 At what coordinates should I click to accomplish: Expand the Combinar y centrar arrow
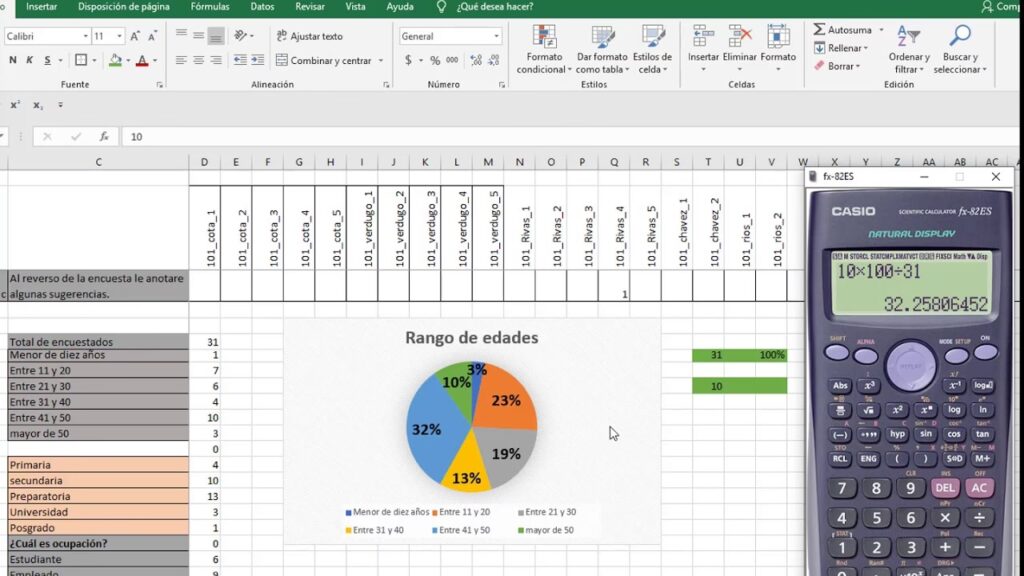(x=381, y=61)
